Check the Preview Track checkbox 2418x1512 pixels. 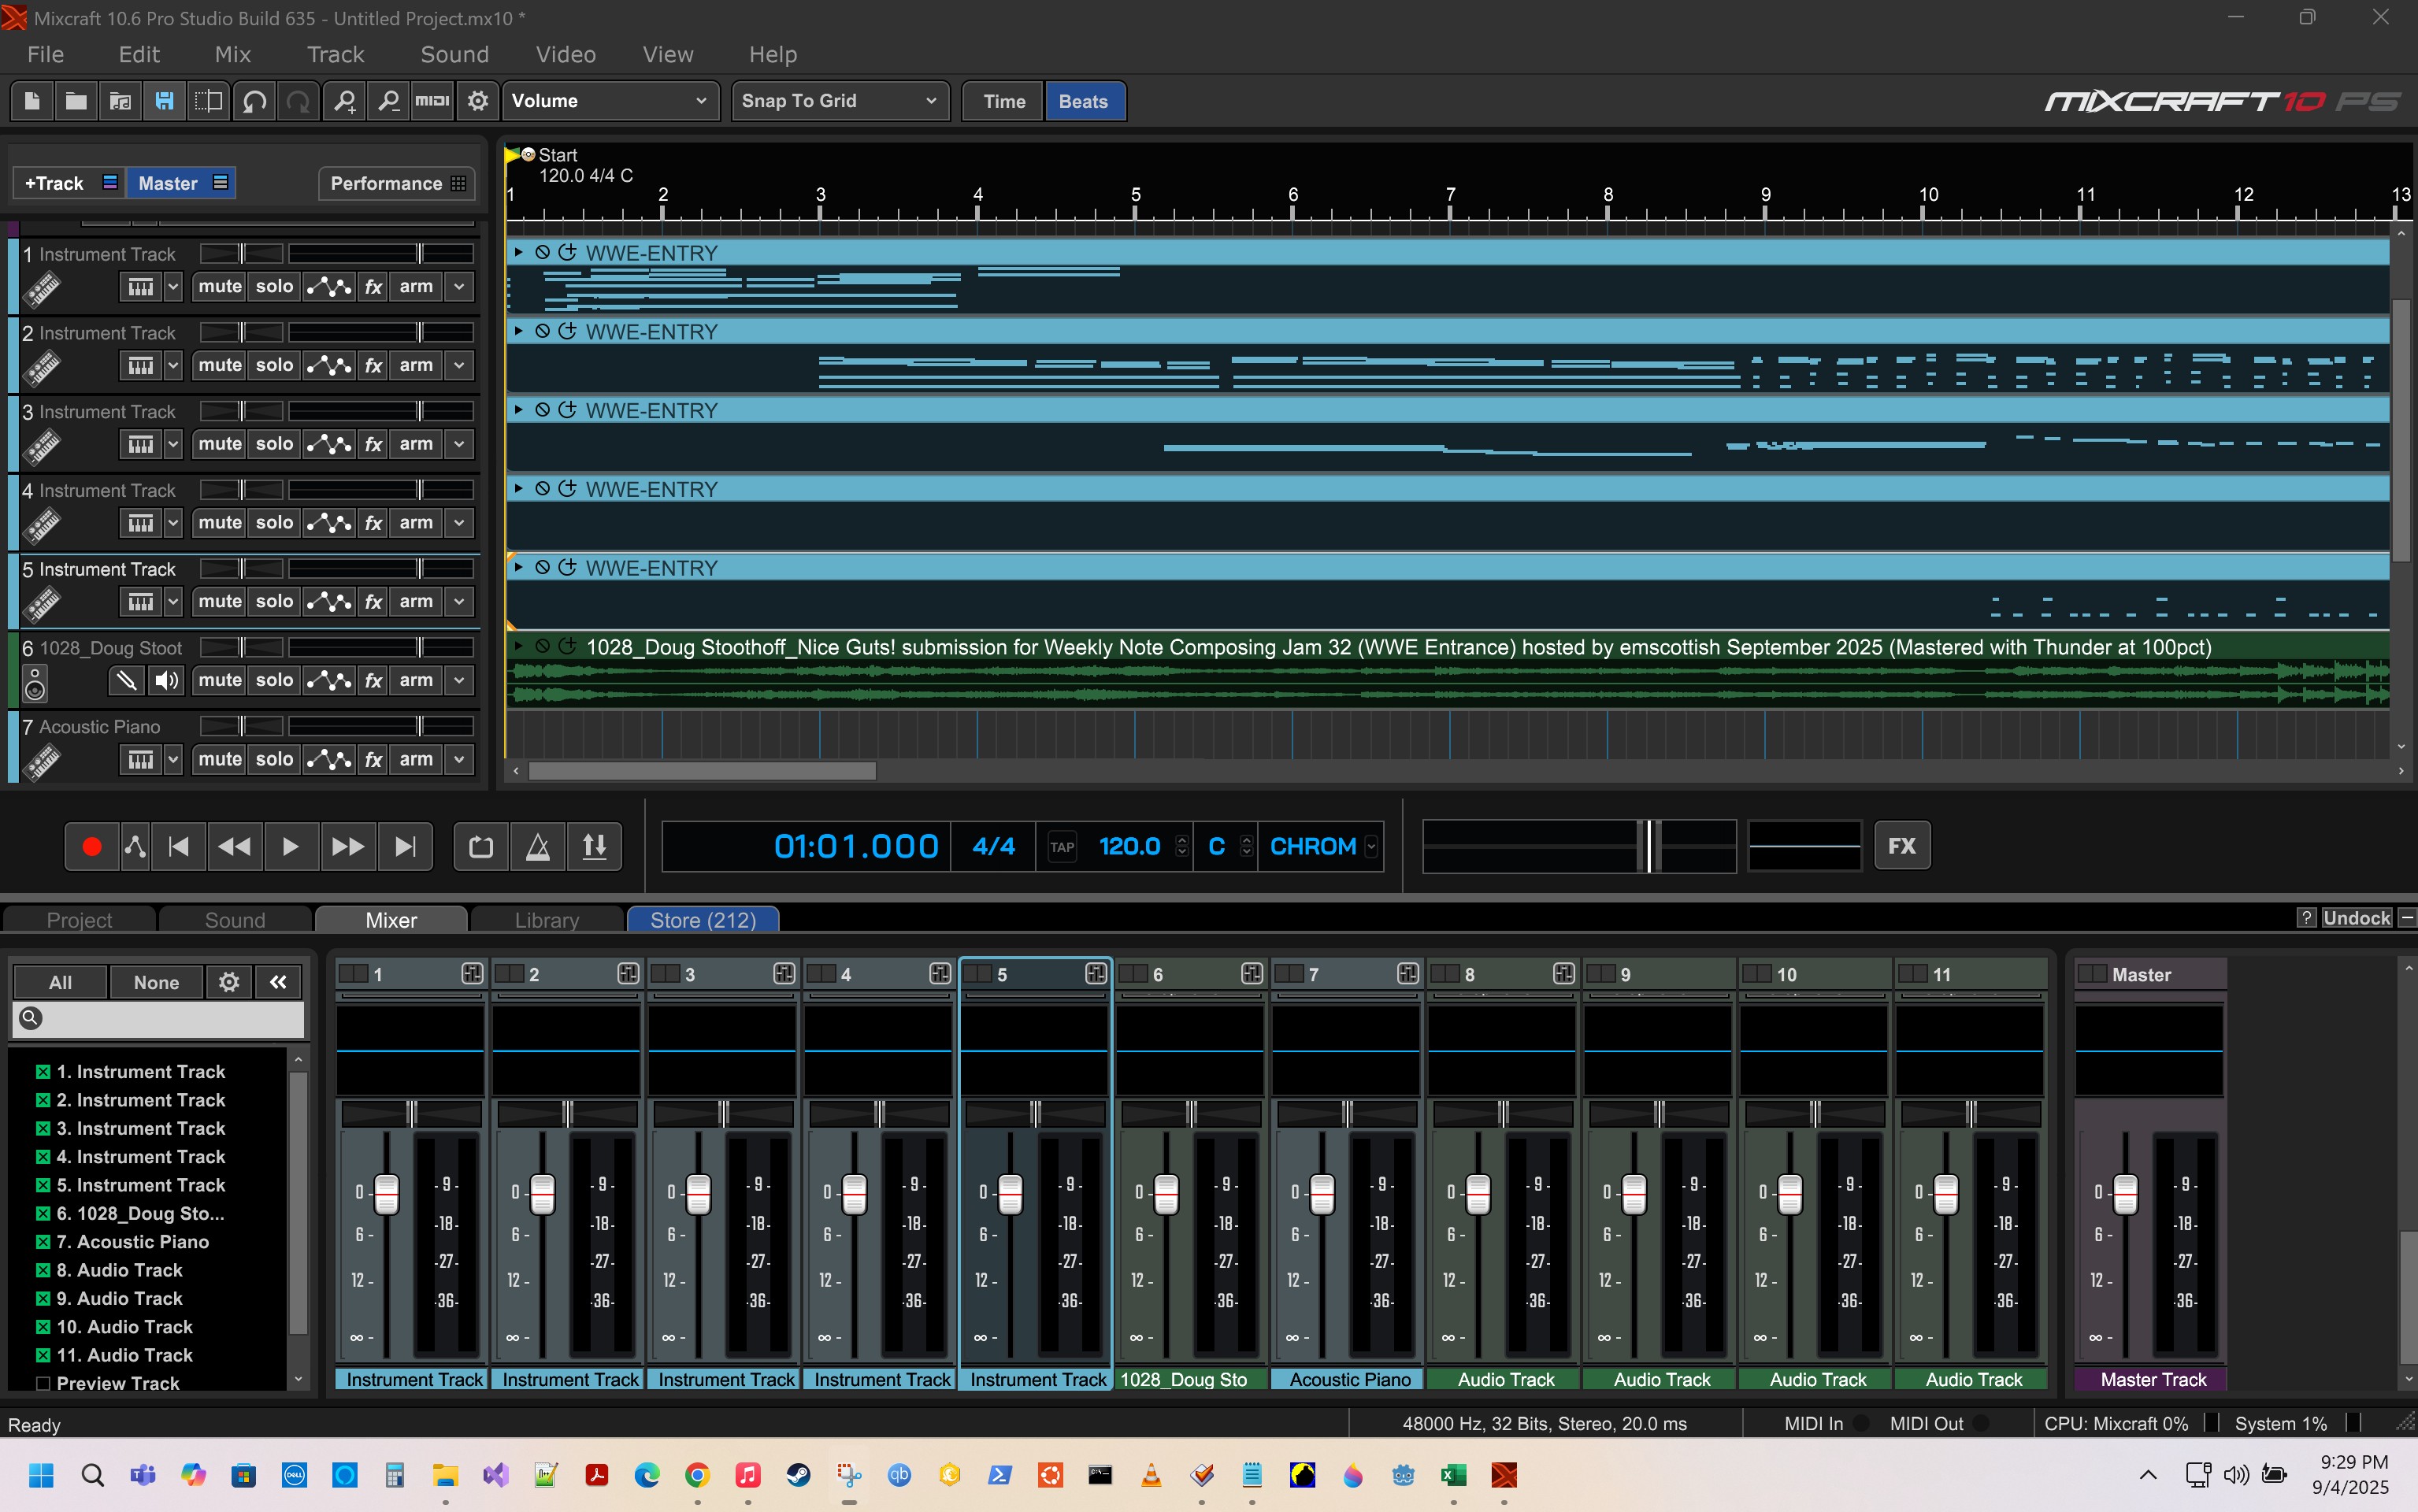click(43, 1384)
